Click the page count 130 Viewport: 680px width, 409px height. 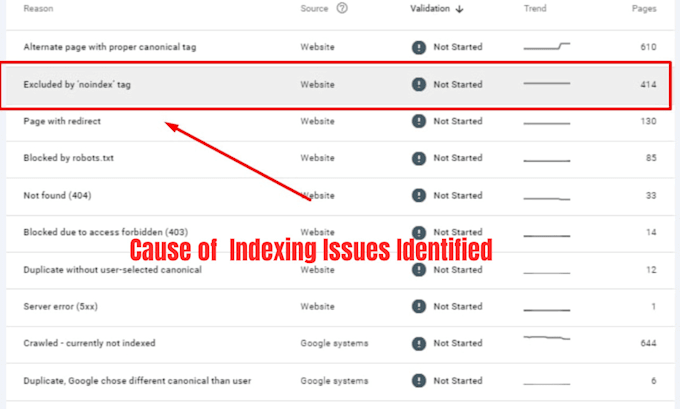pyautogui.click(x=648, y=121)
